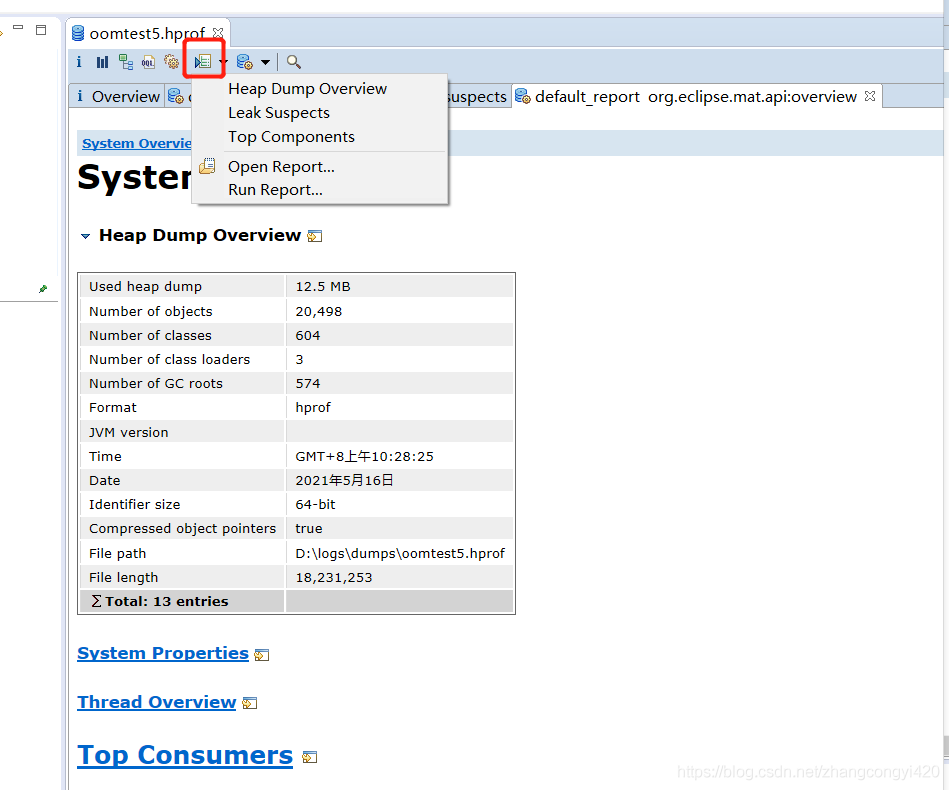The height and width of the screenshot is (790, 949).
Task: Click the Open Query Browser icon
Action: click(244, 62)
